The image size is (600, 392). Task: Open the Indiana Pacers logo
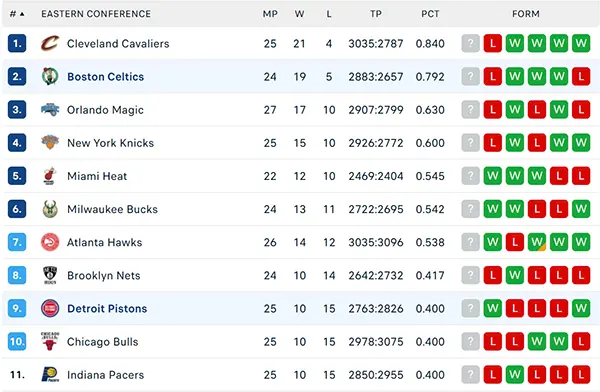tap(50, 374)
